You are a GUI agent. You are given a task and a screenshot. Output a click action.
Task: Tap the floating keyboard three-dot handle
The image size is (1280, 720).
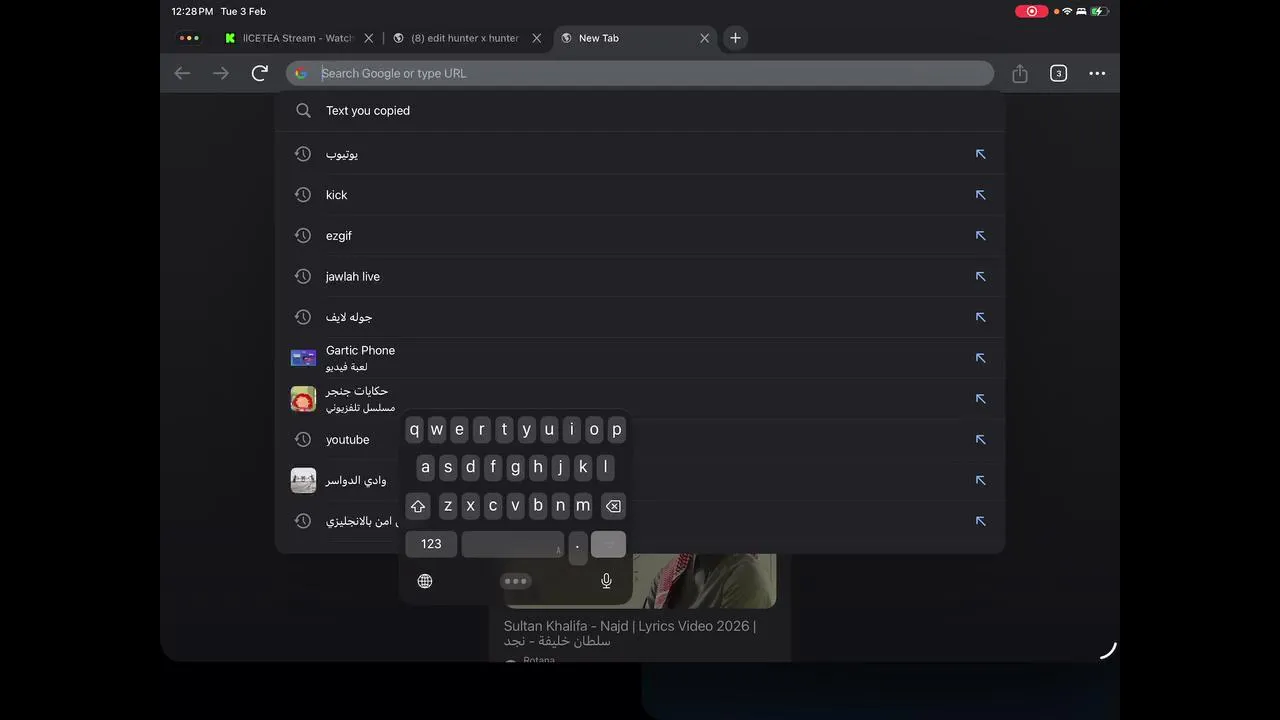pos(515,581)
